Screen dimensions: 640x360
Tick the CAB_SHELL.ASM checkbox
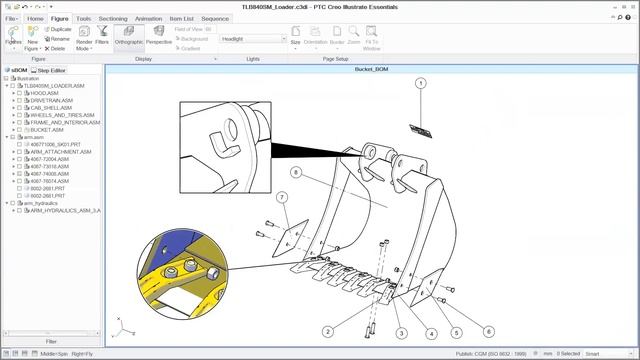point(19,108)
